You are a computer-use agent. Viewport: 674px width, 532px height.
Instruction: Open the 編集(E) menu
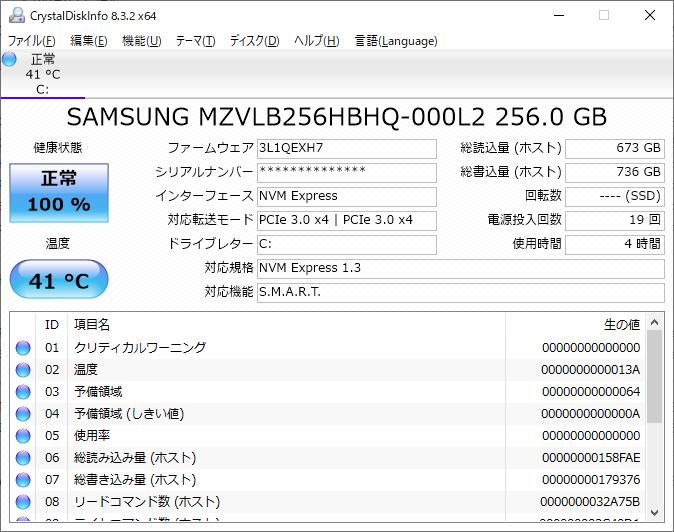[89, 41]
